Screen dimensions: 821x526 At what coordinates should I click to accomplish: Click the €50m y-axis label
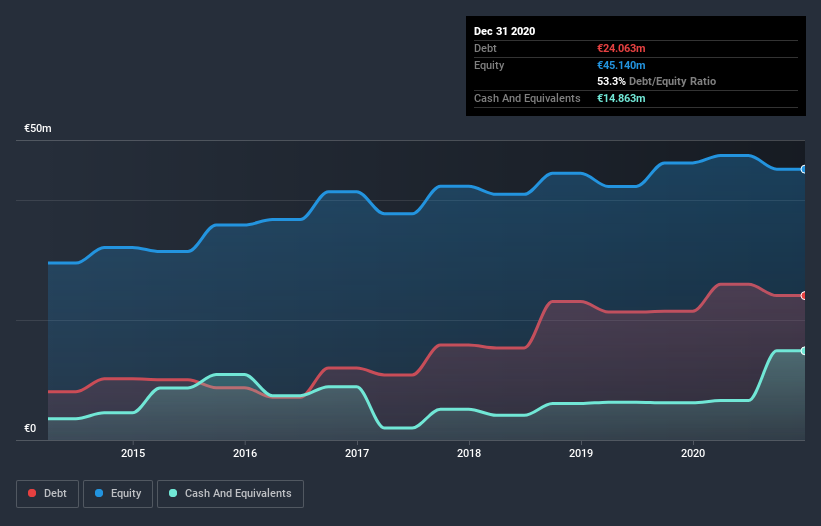click(x=38, y=128)
